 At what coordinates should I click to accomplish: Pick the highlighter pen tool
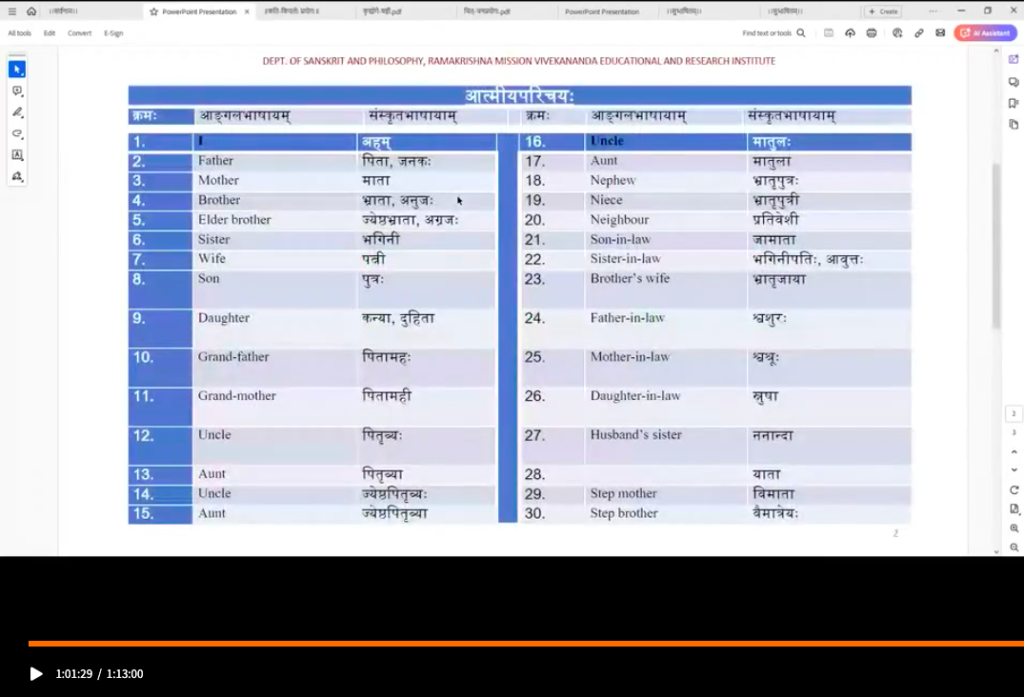17,112
